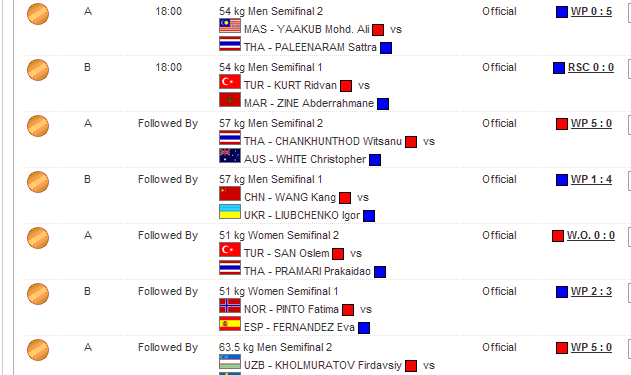The image size is (631, 375).
Task: Click the blue corner square next to PALEENARAM Sattra
Action: tap(386, 48)
